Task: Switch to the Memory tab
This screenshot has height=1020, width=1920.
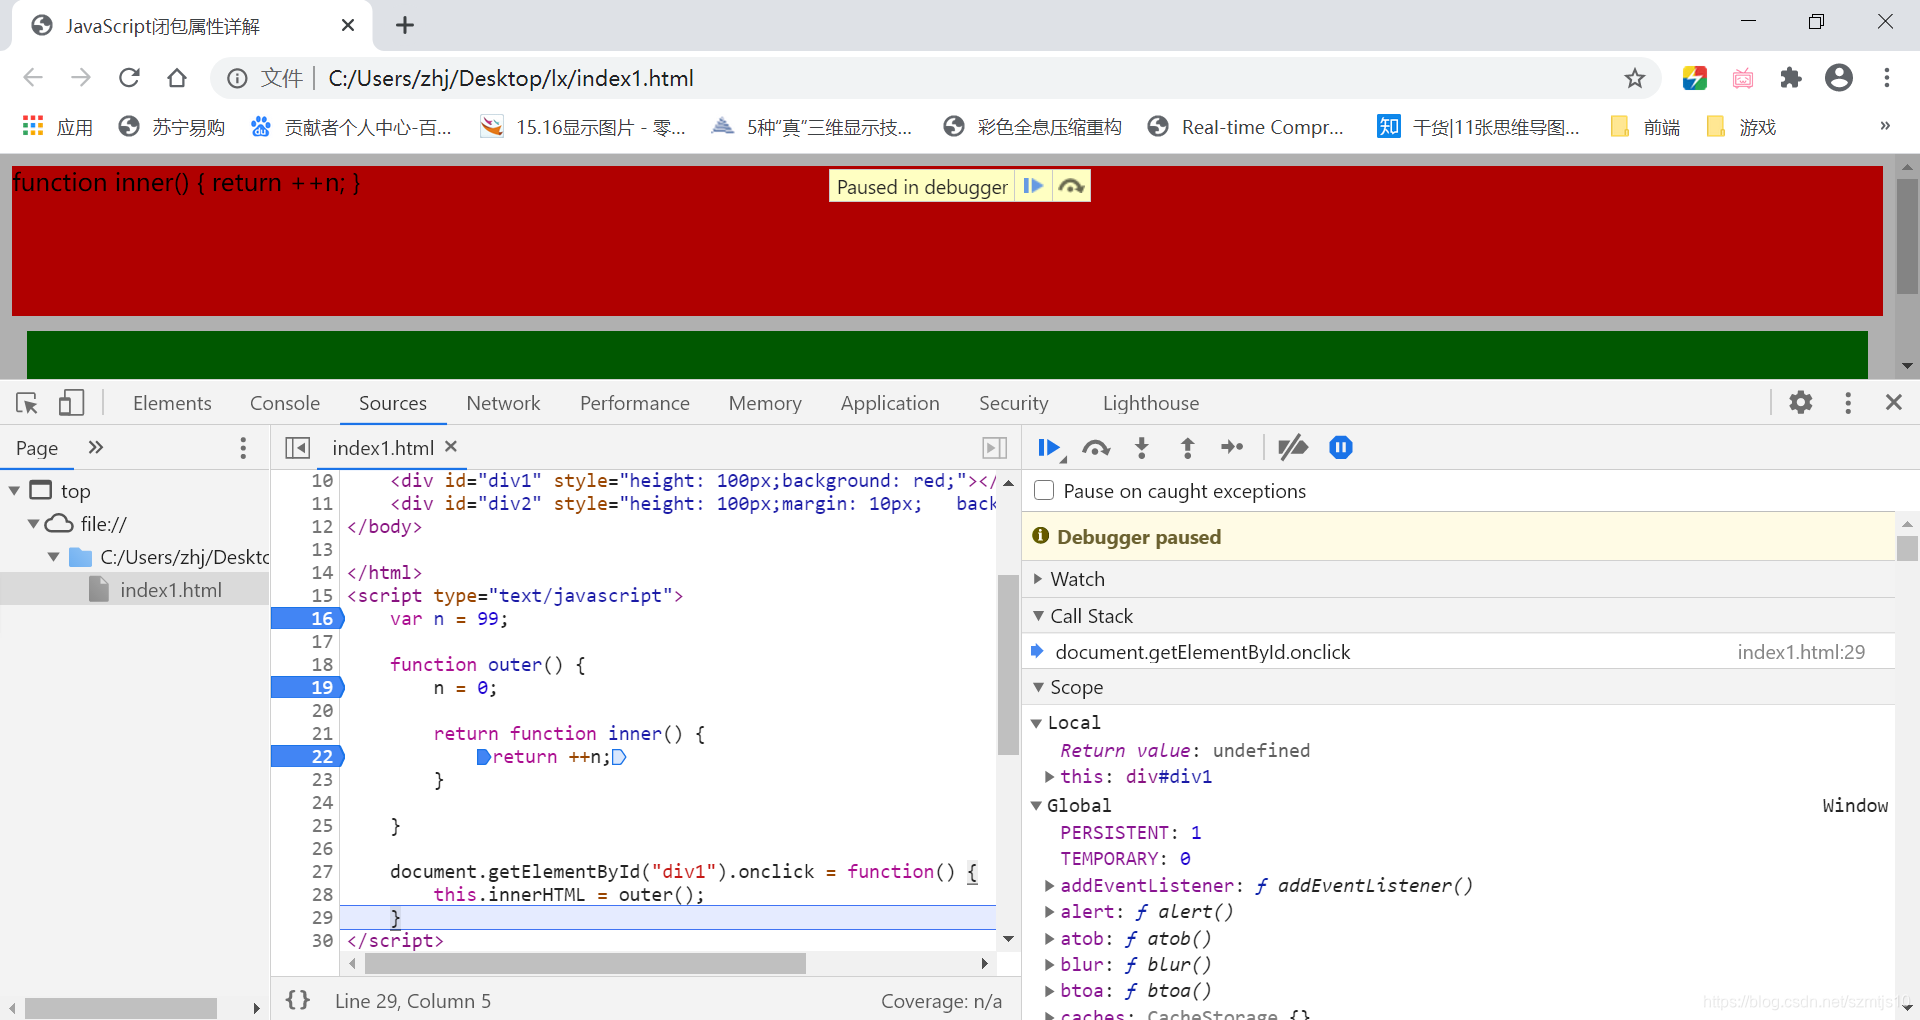Action: point(765,403)
